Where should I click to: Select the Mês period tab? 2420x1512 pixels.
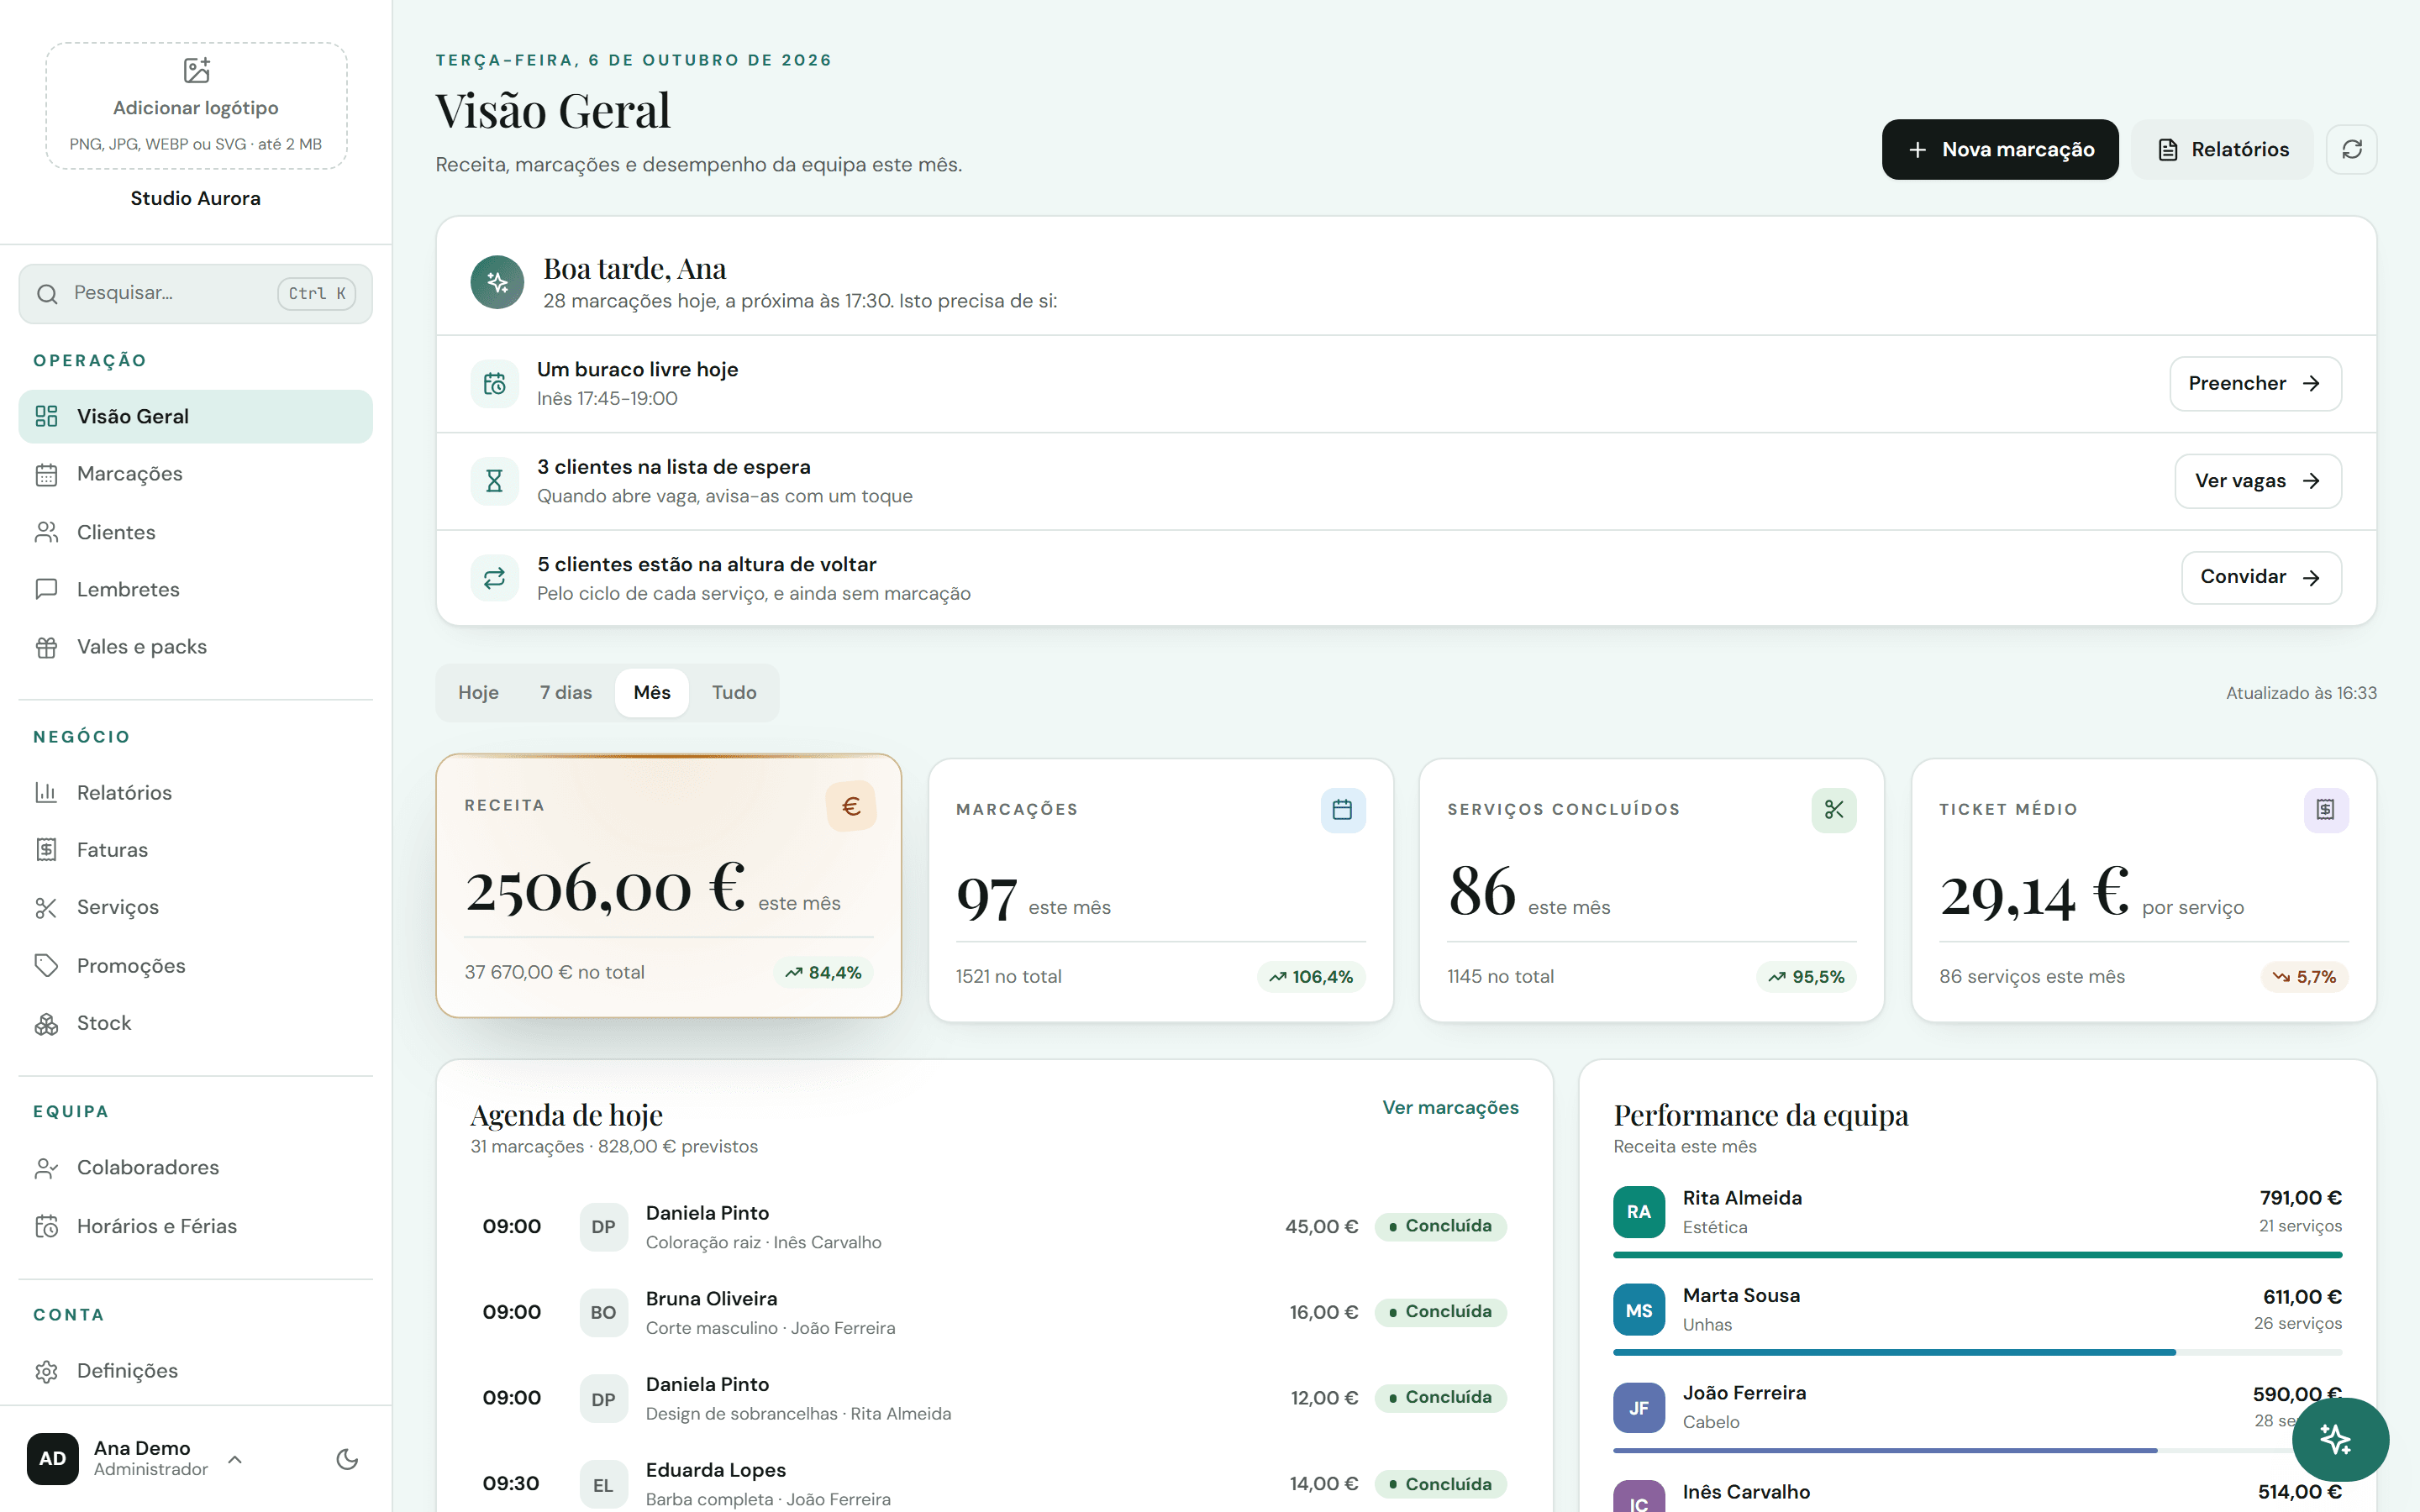[652, 692]
